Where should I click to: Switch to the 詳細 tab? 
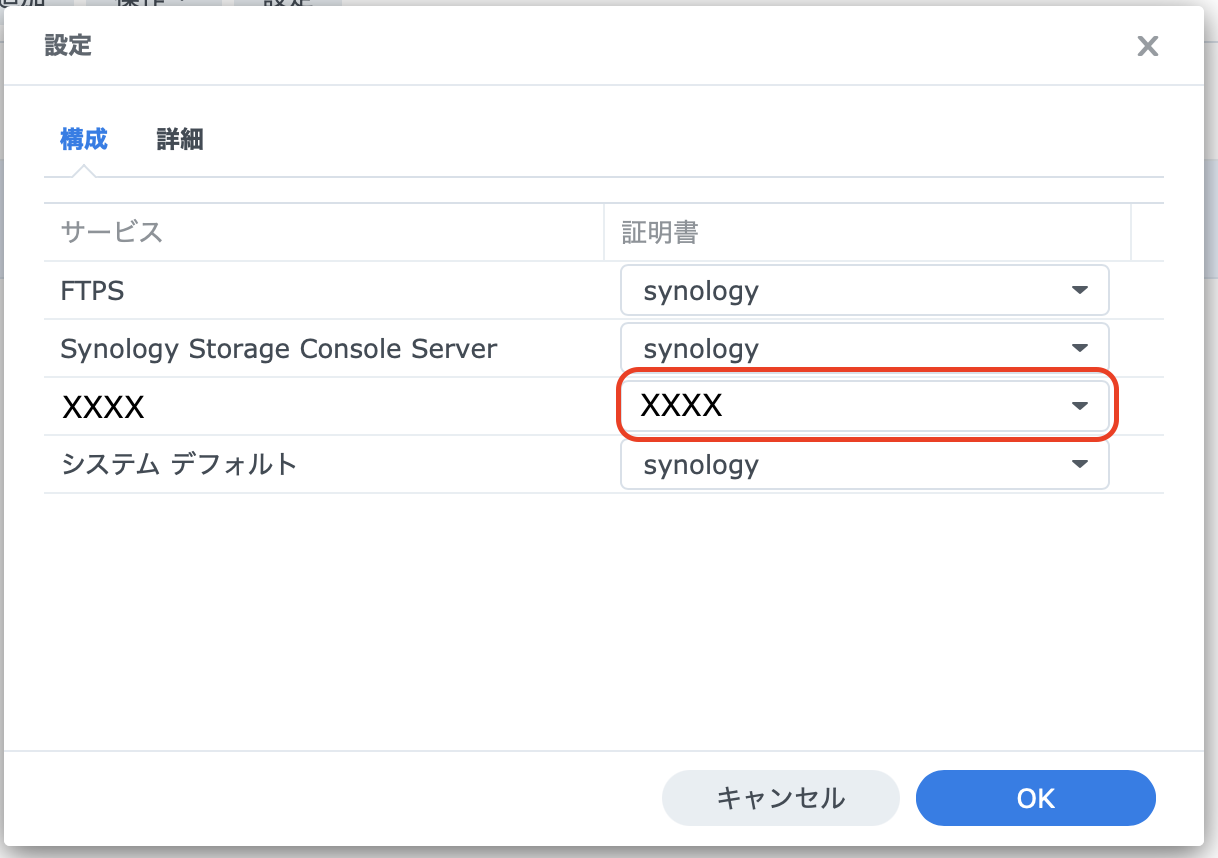point(181,139)
